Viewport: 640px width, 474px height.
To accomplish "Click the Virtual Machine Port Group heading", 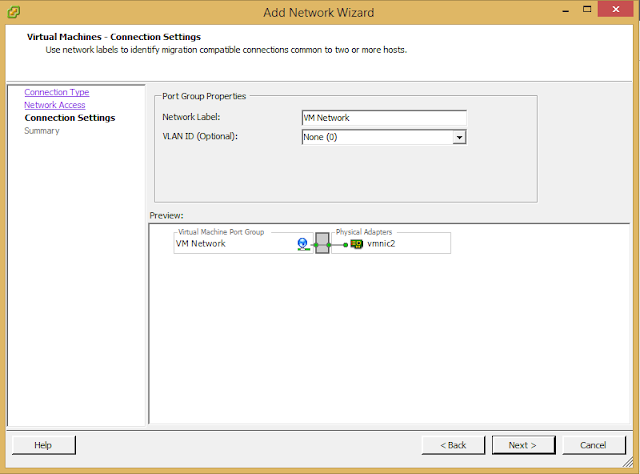I will pos(221,232).
